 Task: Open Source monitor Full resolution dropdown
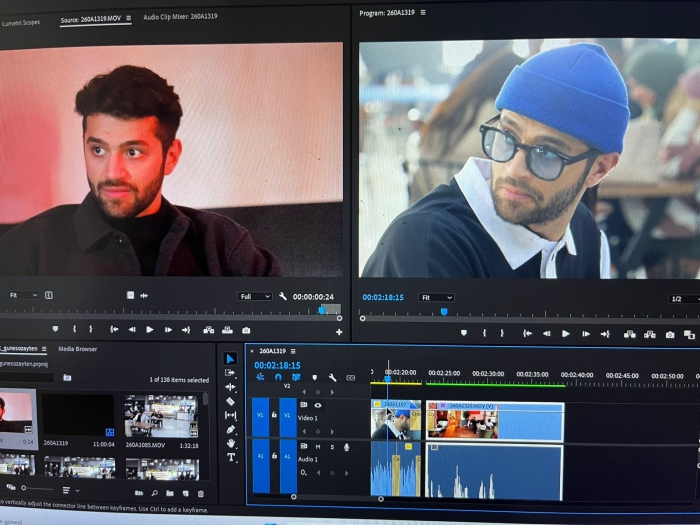tap(254, 296)
